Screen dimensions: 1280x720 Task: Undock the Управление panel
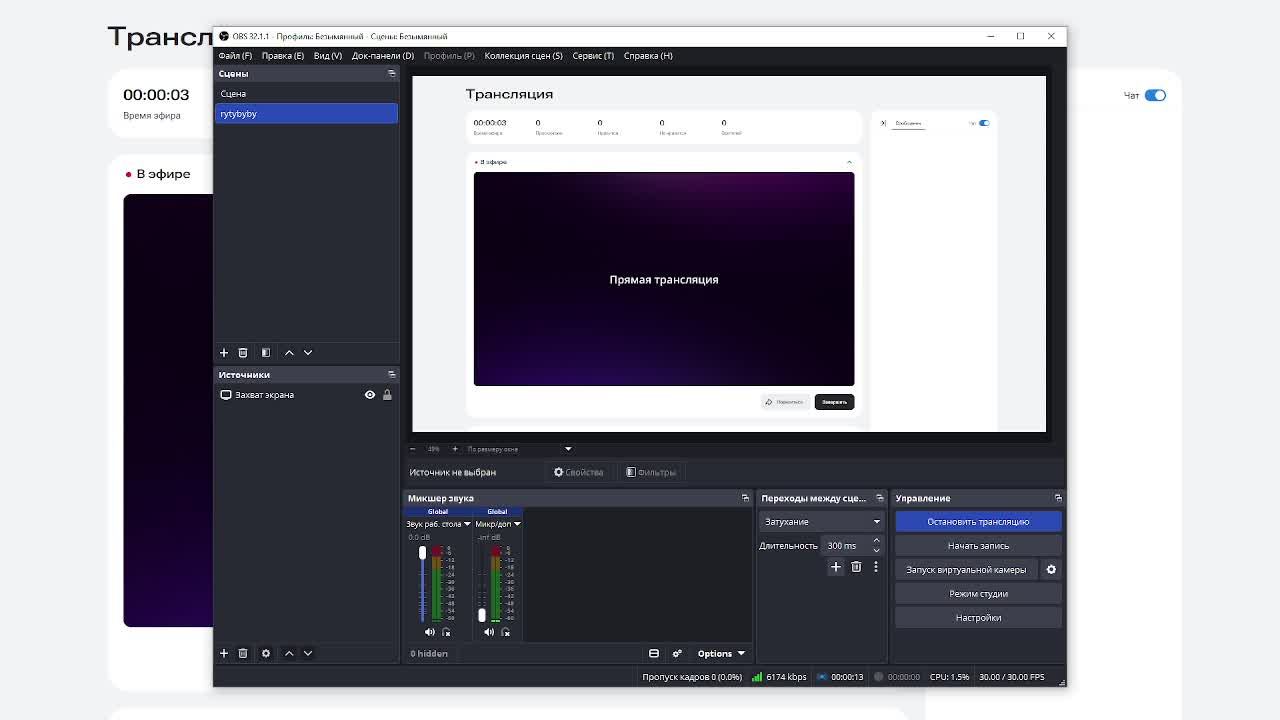pyautogui.click(x=1058, y=498)
